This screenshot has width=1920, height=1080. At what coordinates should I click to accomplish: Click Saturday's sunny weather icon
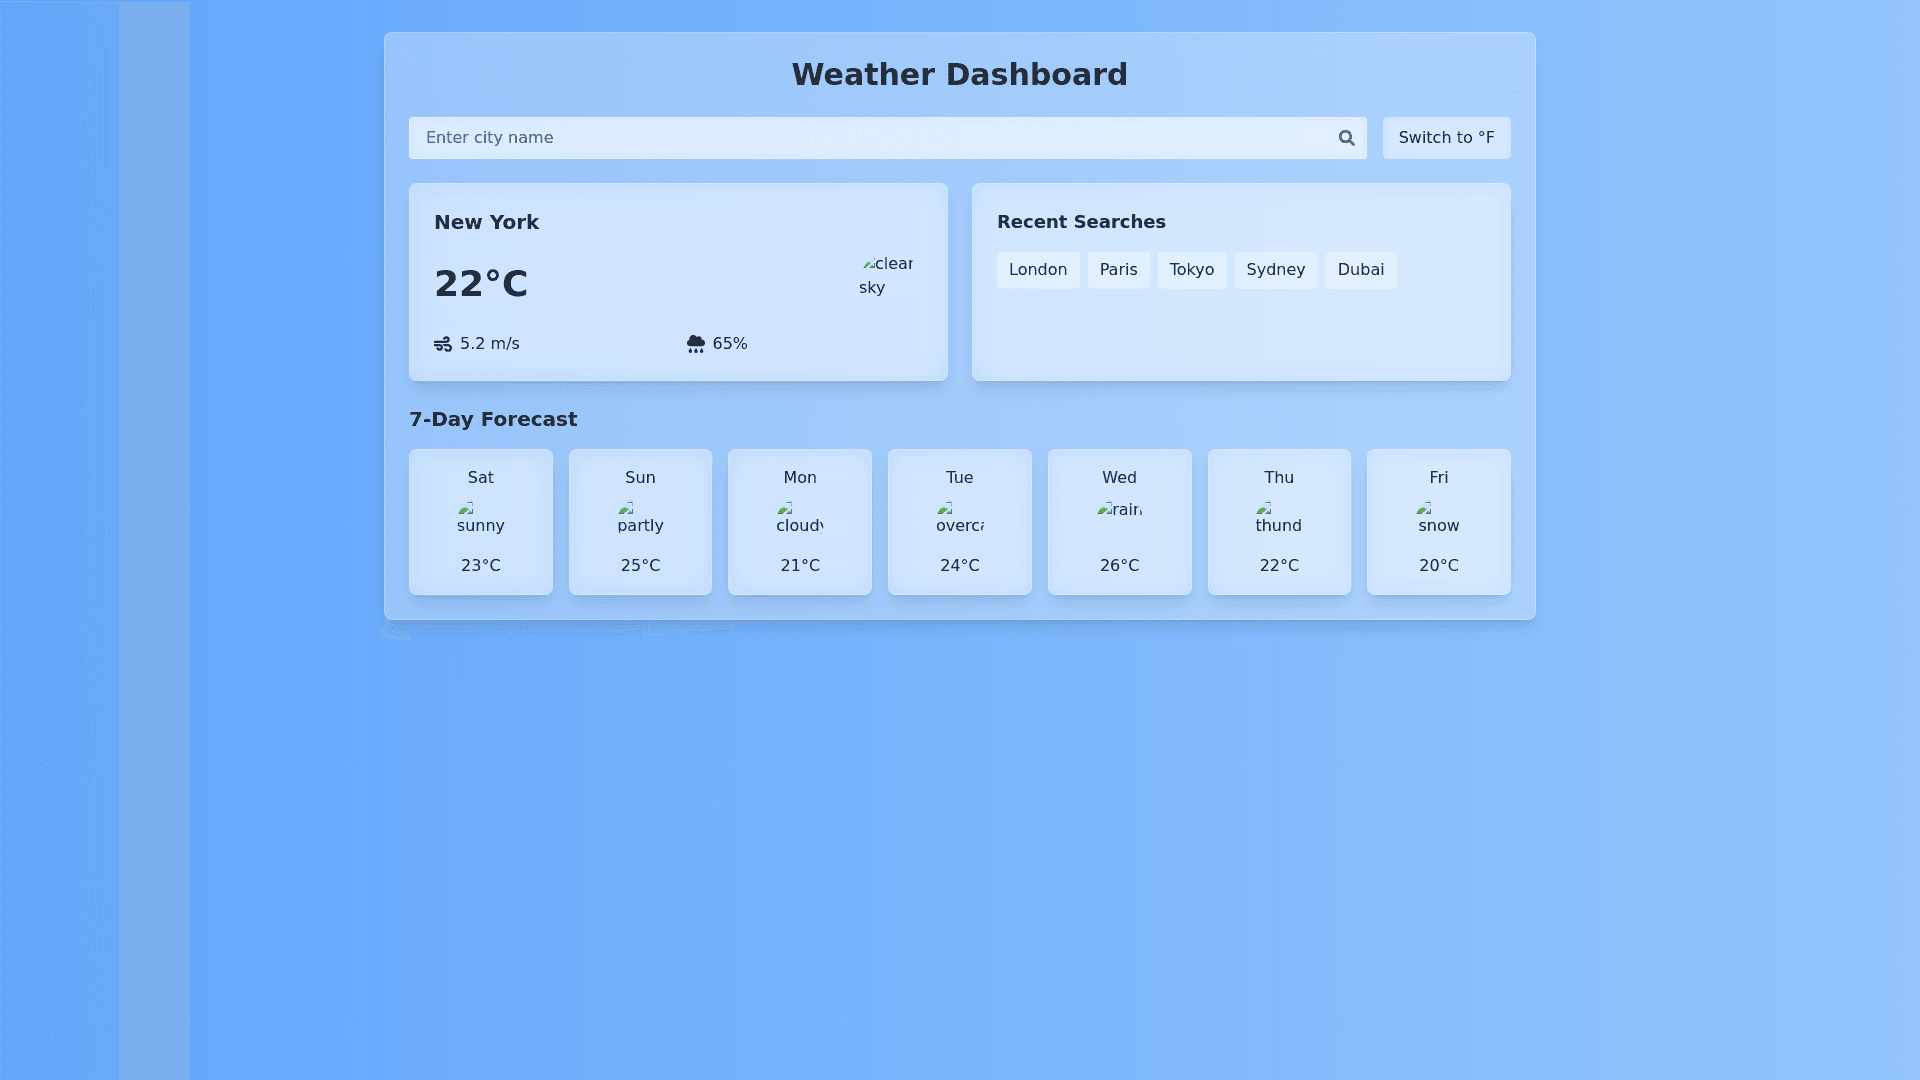click(480, 518)
